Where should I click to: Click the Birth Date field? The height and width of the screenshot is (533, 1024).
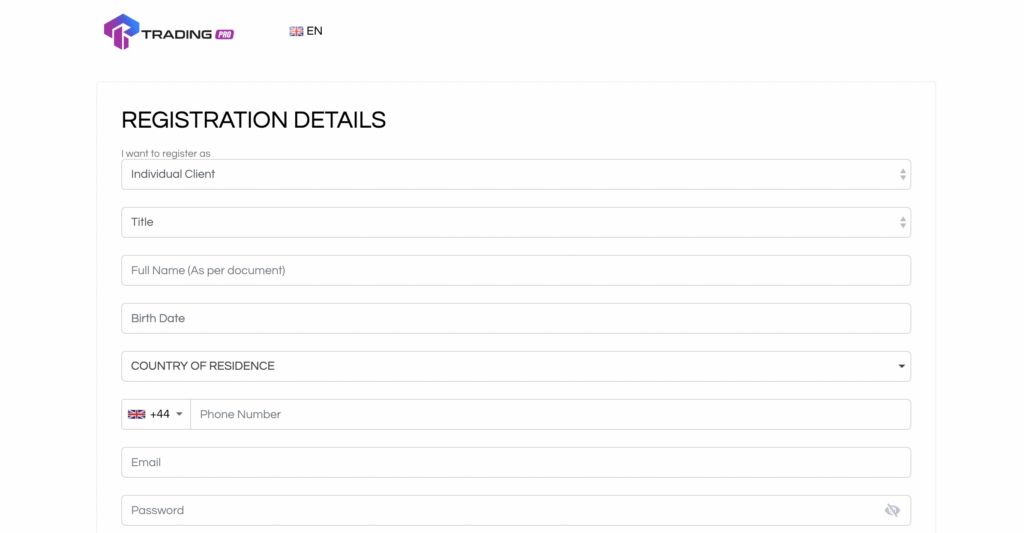point(515,318)
